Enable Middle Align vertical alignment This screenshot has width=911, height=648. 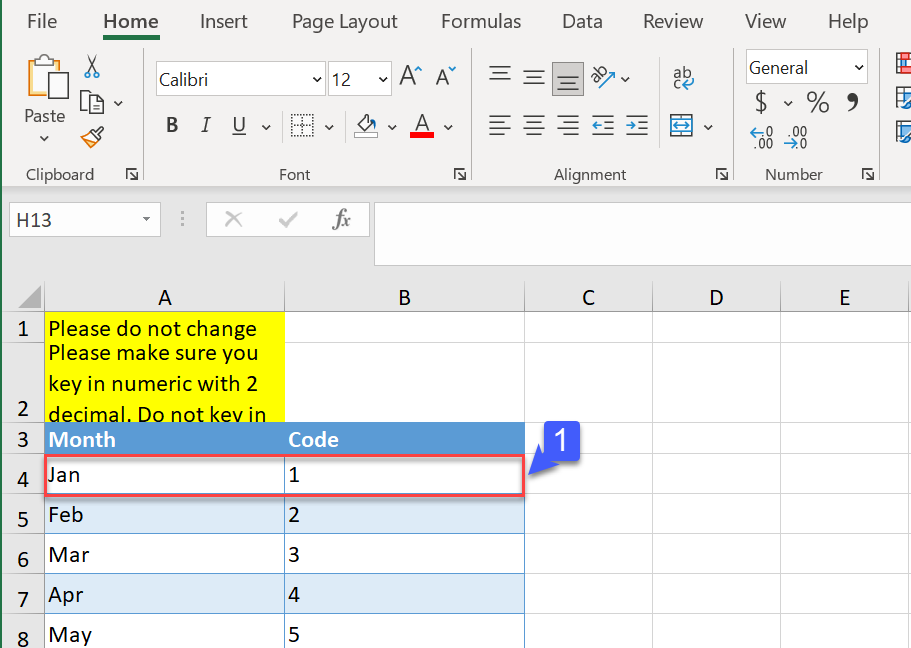pos(535,77)
